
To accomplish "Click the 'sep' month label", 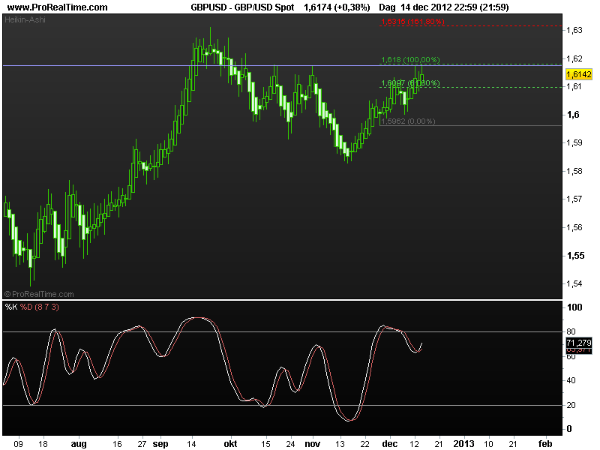I will 160,444.
